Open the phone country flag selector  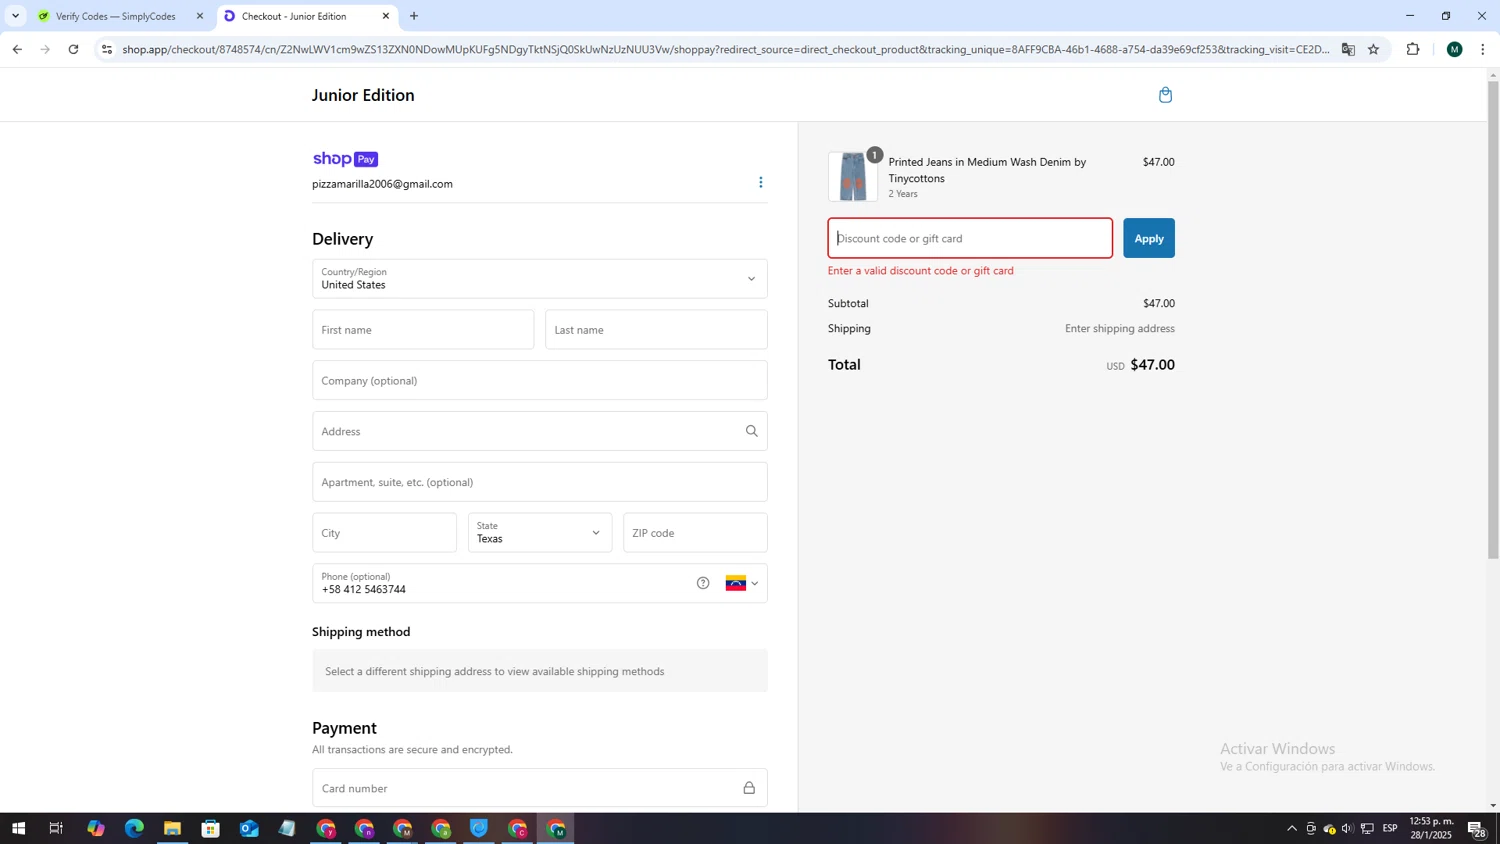point(742,584)
